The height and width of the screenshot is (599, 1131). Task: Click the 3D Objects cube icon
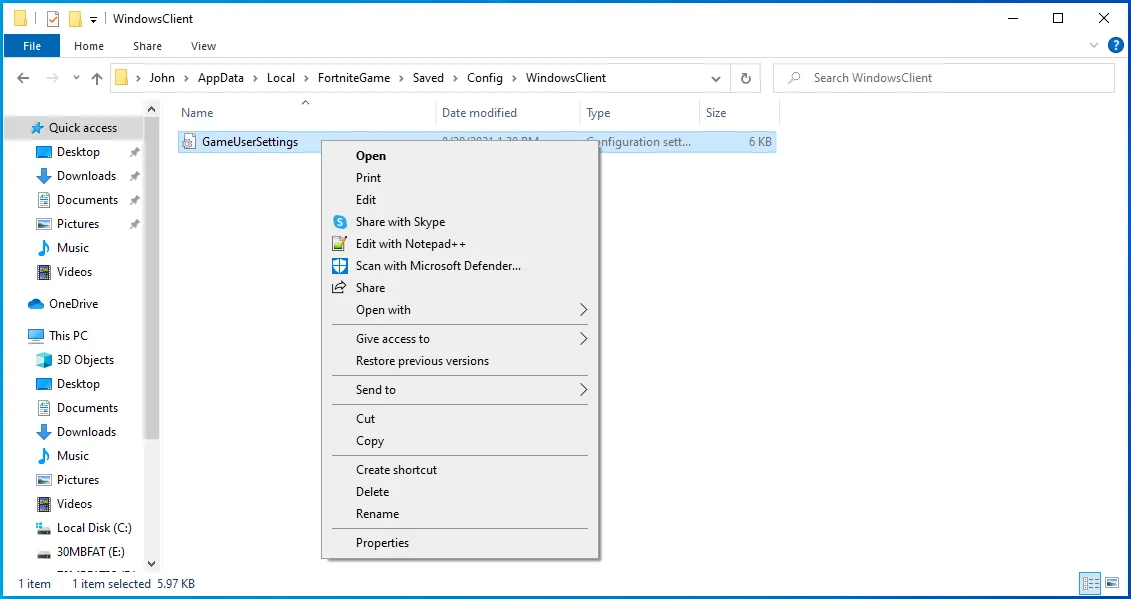44,359
